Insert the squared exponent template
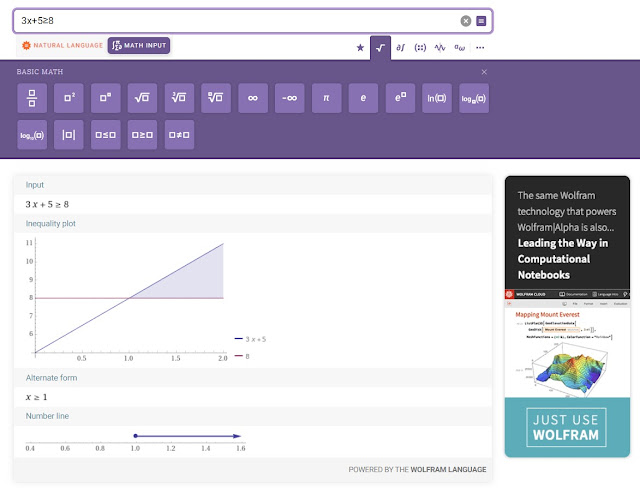The width and height of the screenshot is (640, 488). pyautogui.click(x=69, y=98)
